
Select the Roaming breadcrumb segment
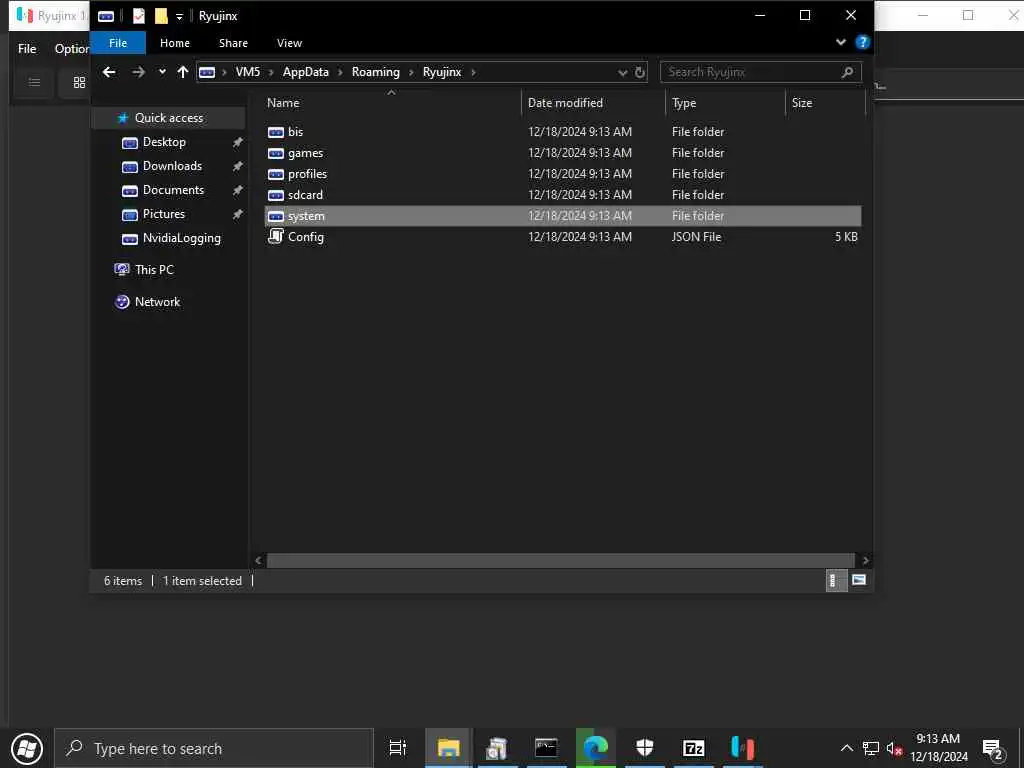(376, 72)
